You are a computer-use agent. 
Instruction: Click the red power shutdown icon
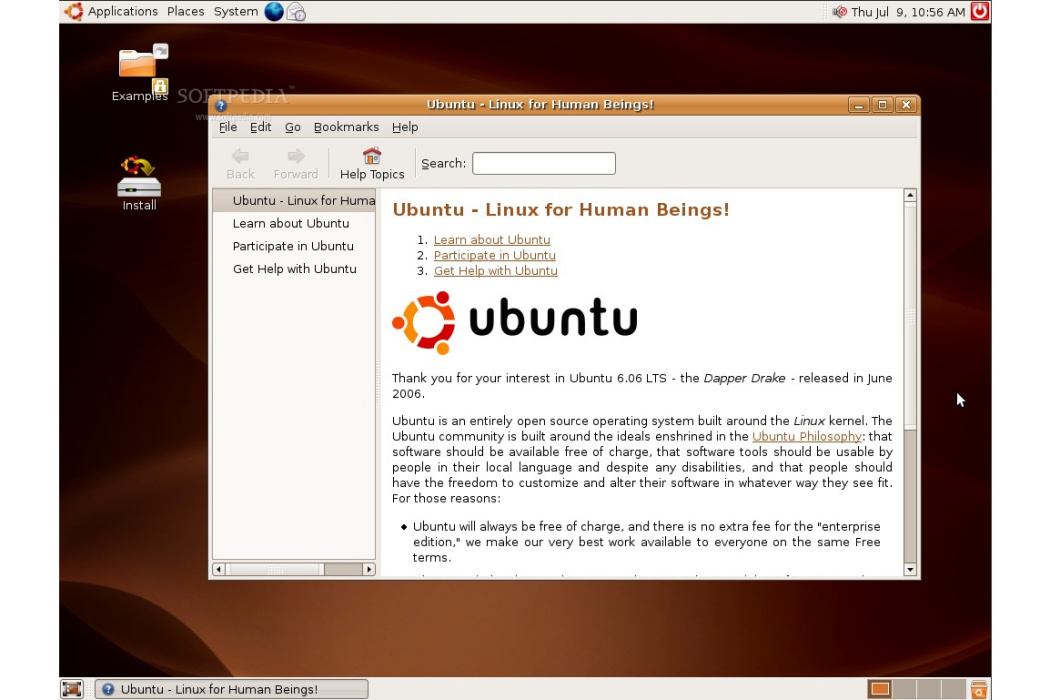coord(980,11)
